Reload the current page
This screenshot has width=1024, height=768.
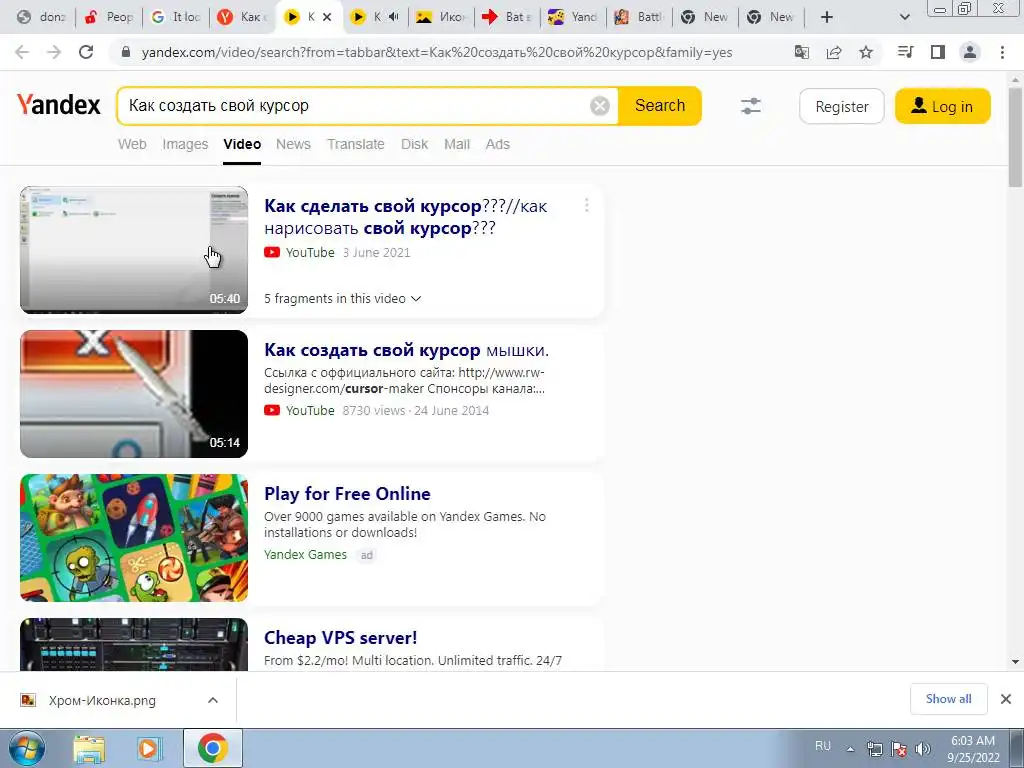click(86, 52)
